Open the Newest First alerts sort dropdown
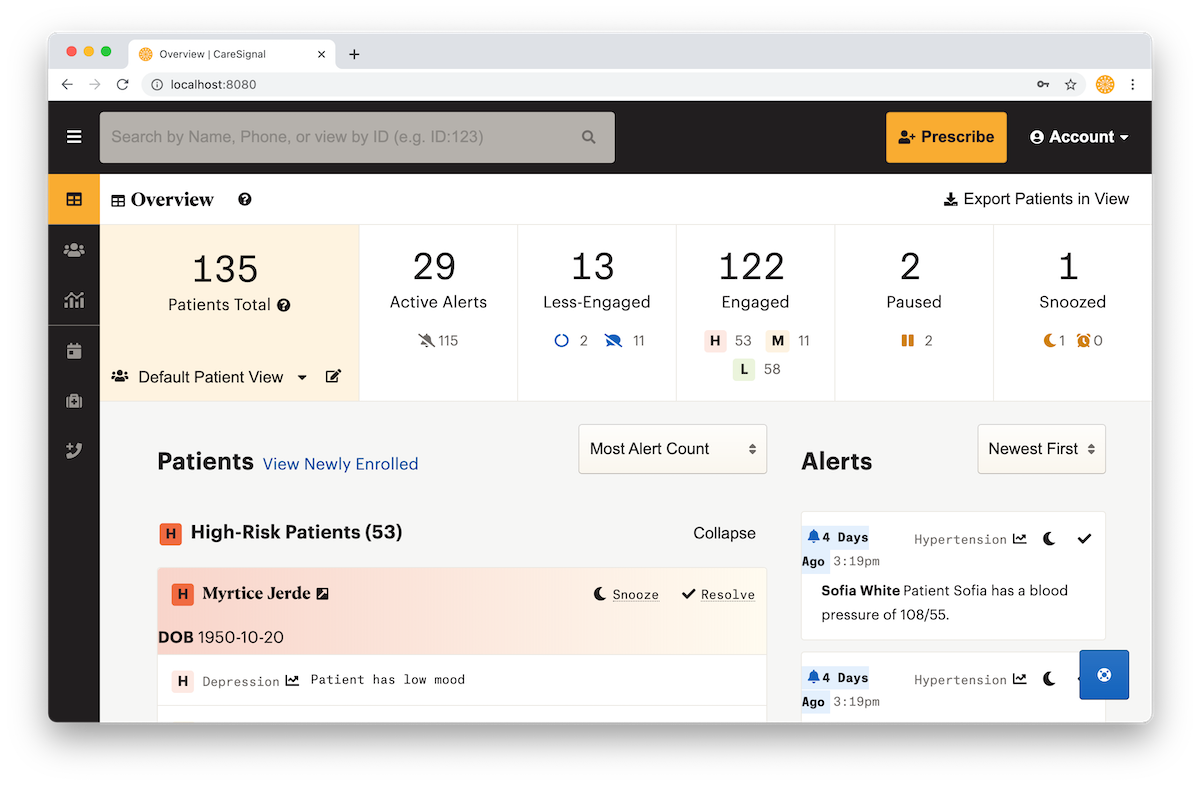Screen dimensions: 1200x786 pyautogui.click(x=1042, y=449)
